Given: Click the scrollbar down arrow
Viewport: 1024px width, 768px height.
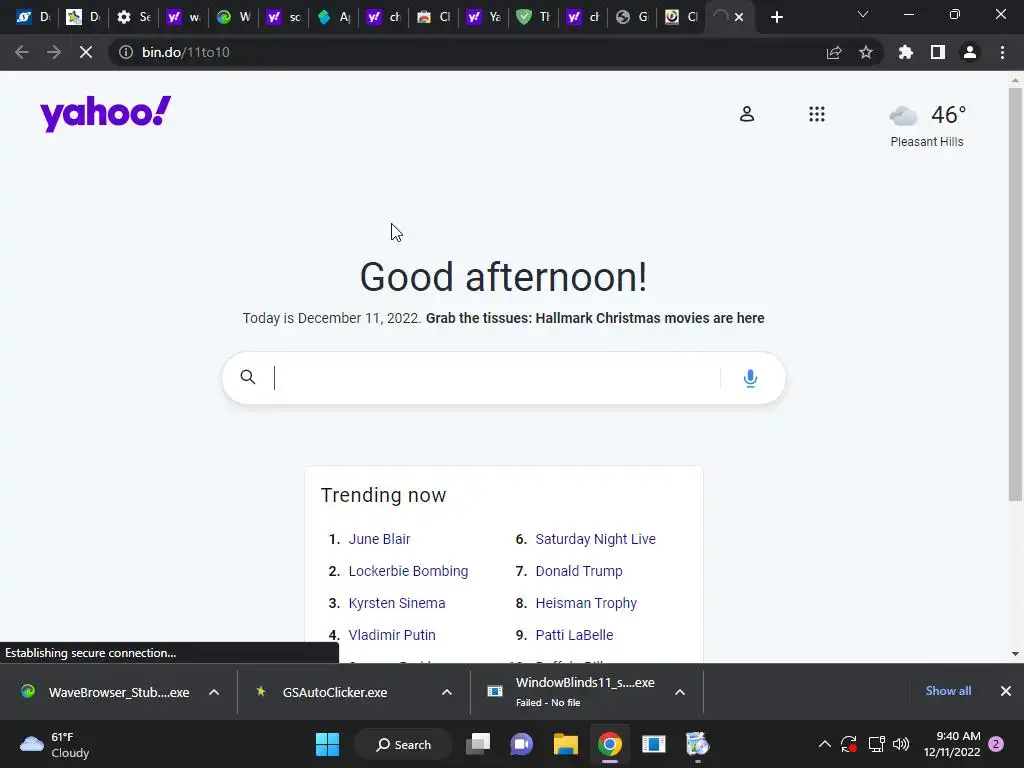Looking at the screenshot, I should click(1015, 654).
